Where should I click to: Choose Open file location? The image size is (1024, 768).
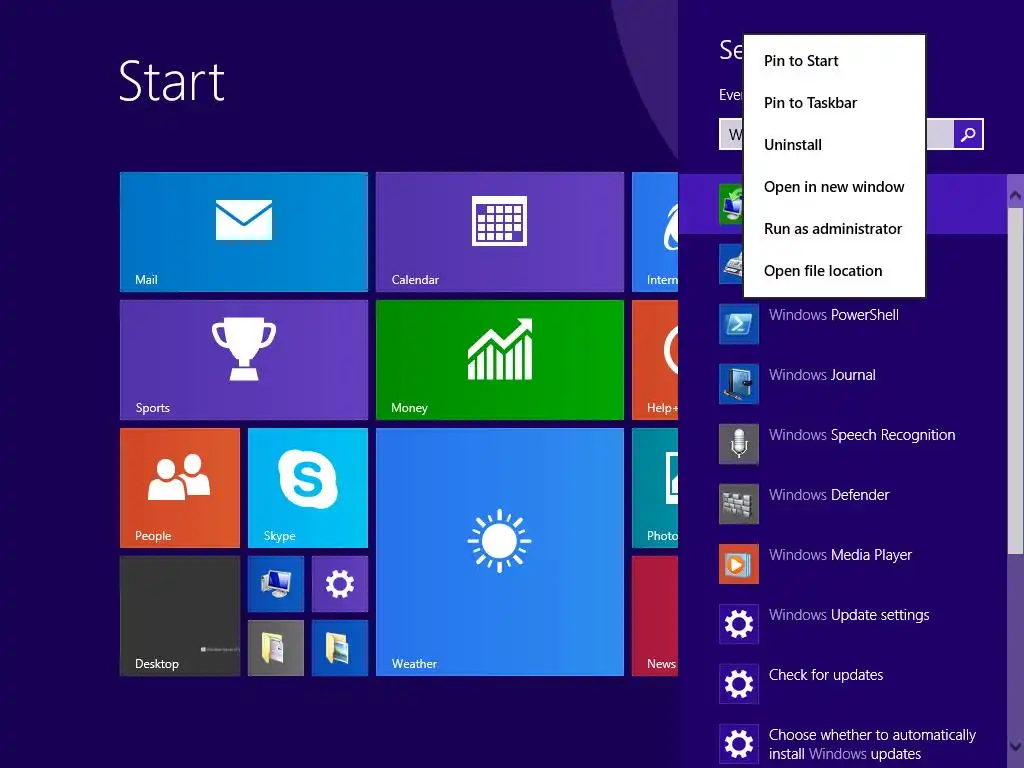point(835,270)
